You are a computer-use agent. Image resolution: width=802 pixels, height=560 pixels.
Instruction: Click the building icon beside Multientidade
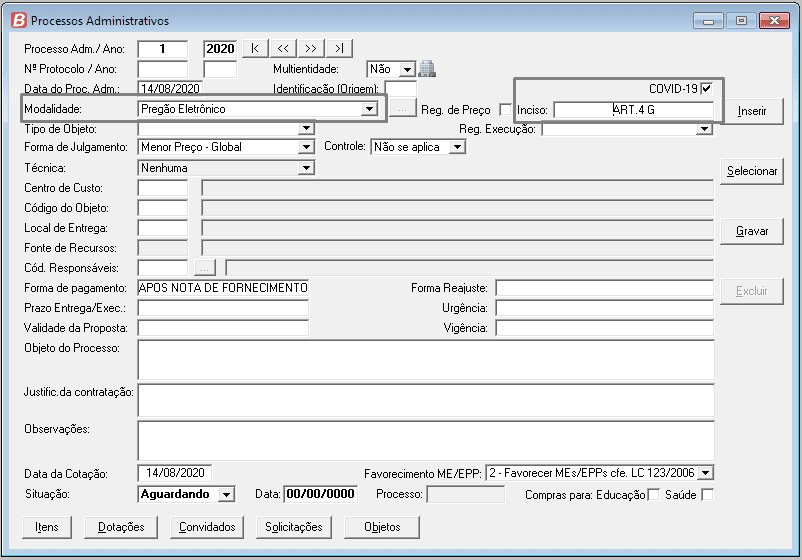point(427,69)
